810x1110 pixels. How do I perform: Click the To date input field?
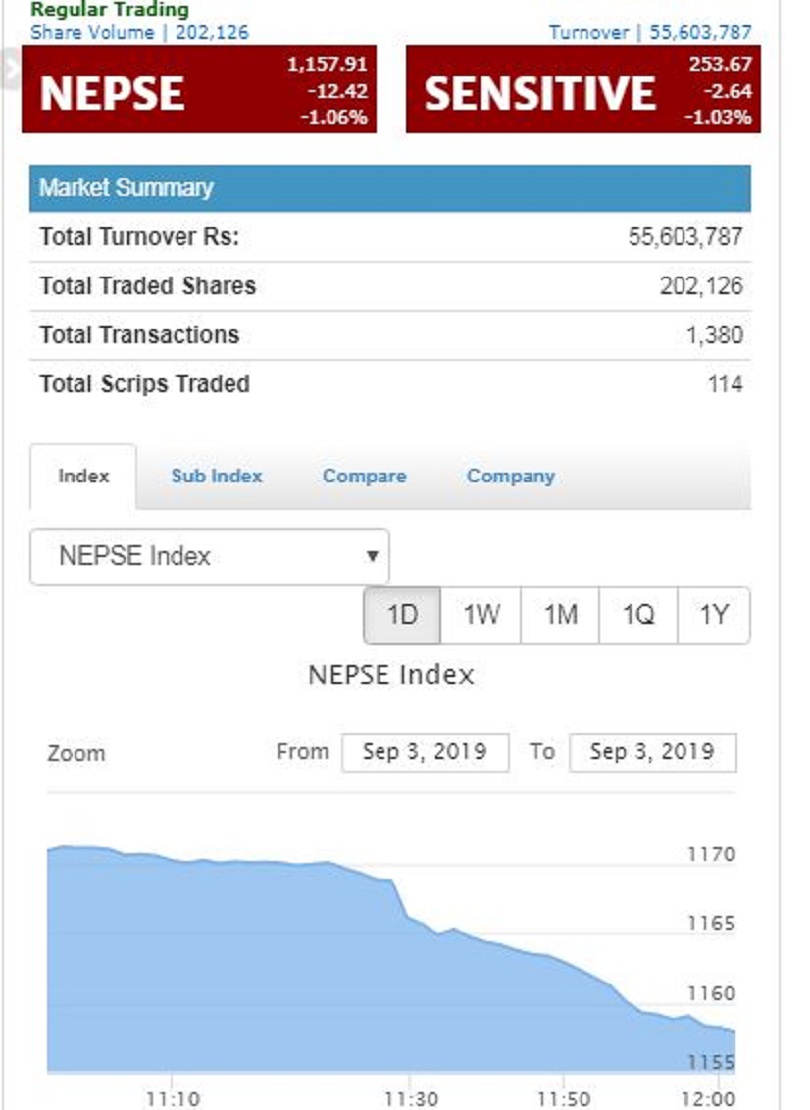point(652,752)
